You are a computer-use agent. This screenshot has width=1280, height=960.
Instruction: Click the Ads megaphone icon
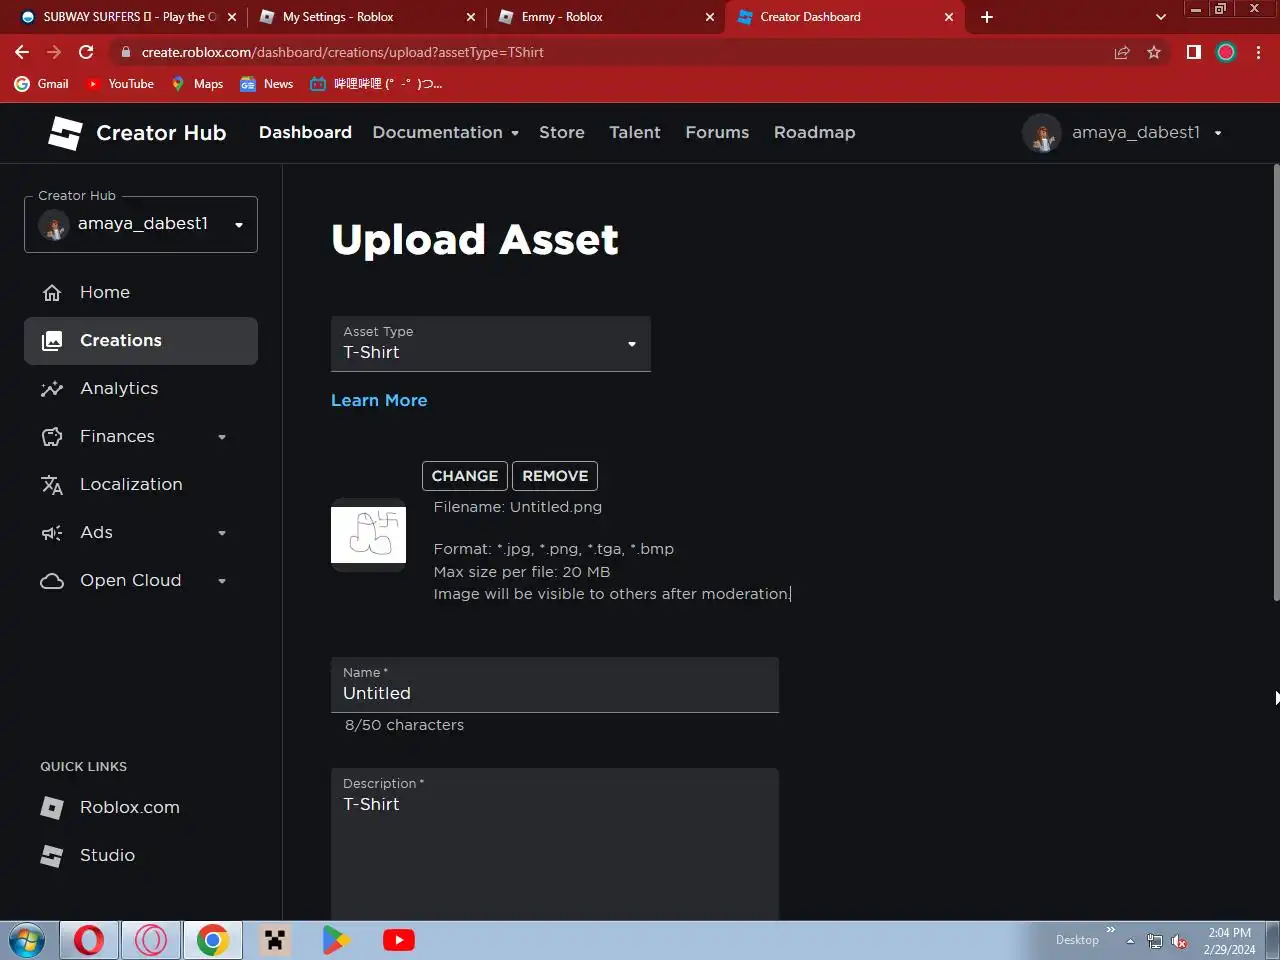(52, 533)
